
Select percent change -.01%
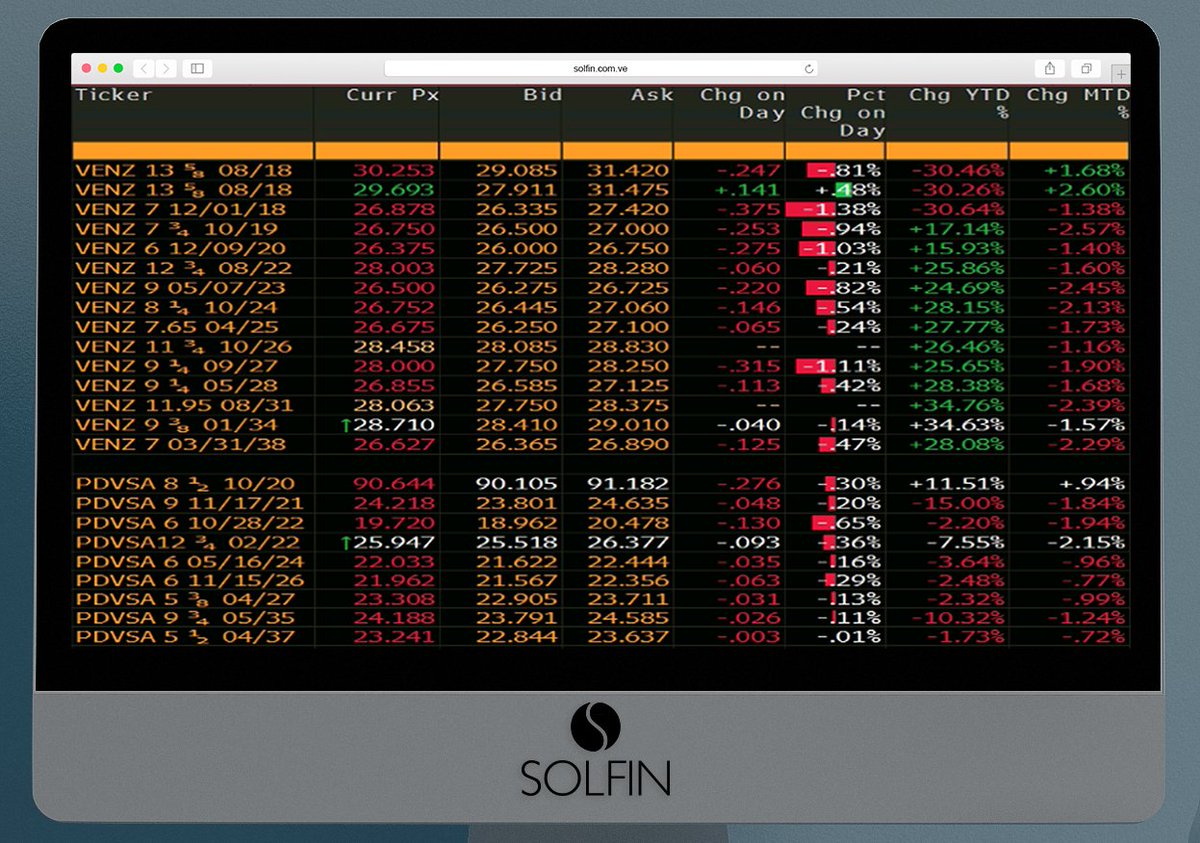click(x=848, y=637)
